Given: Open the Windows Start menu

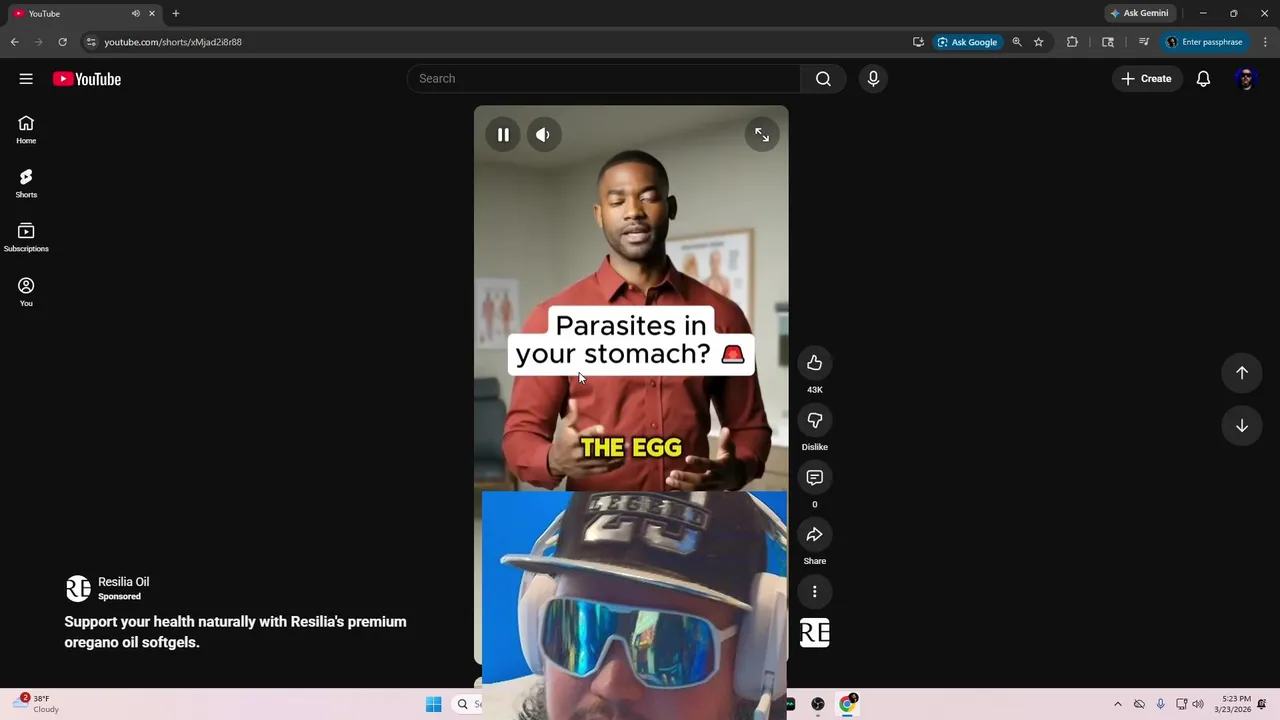Looking at the screenshot, I should [433, 704].
